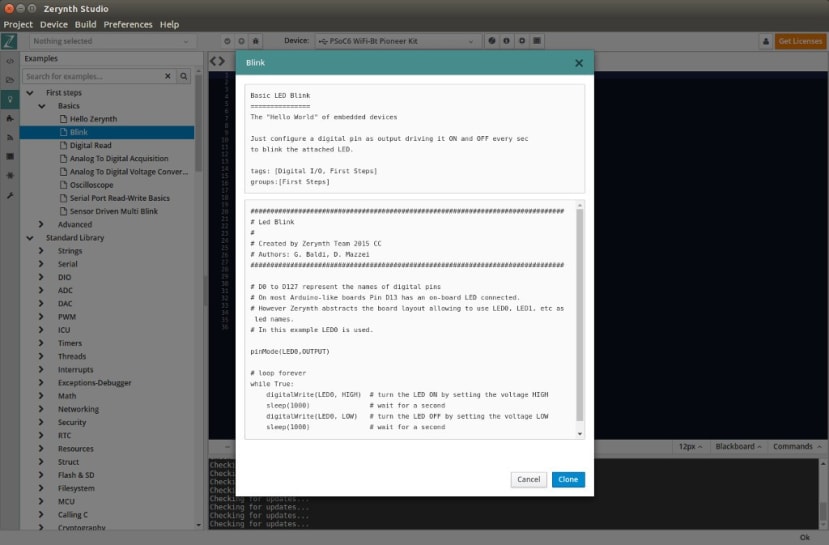Viewport: 829px width, 545px height.
Task: Click the search magnifier in Examples panel
Action: 183,77
